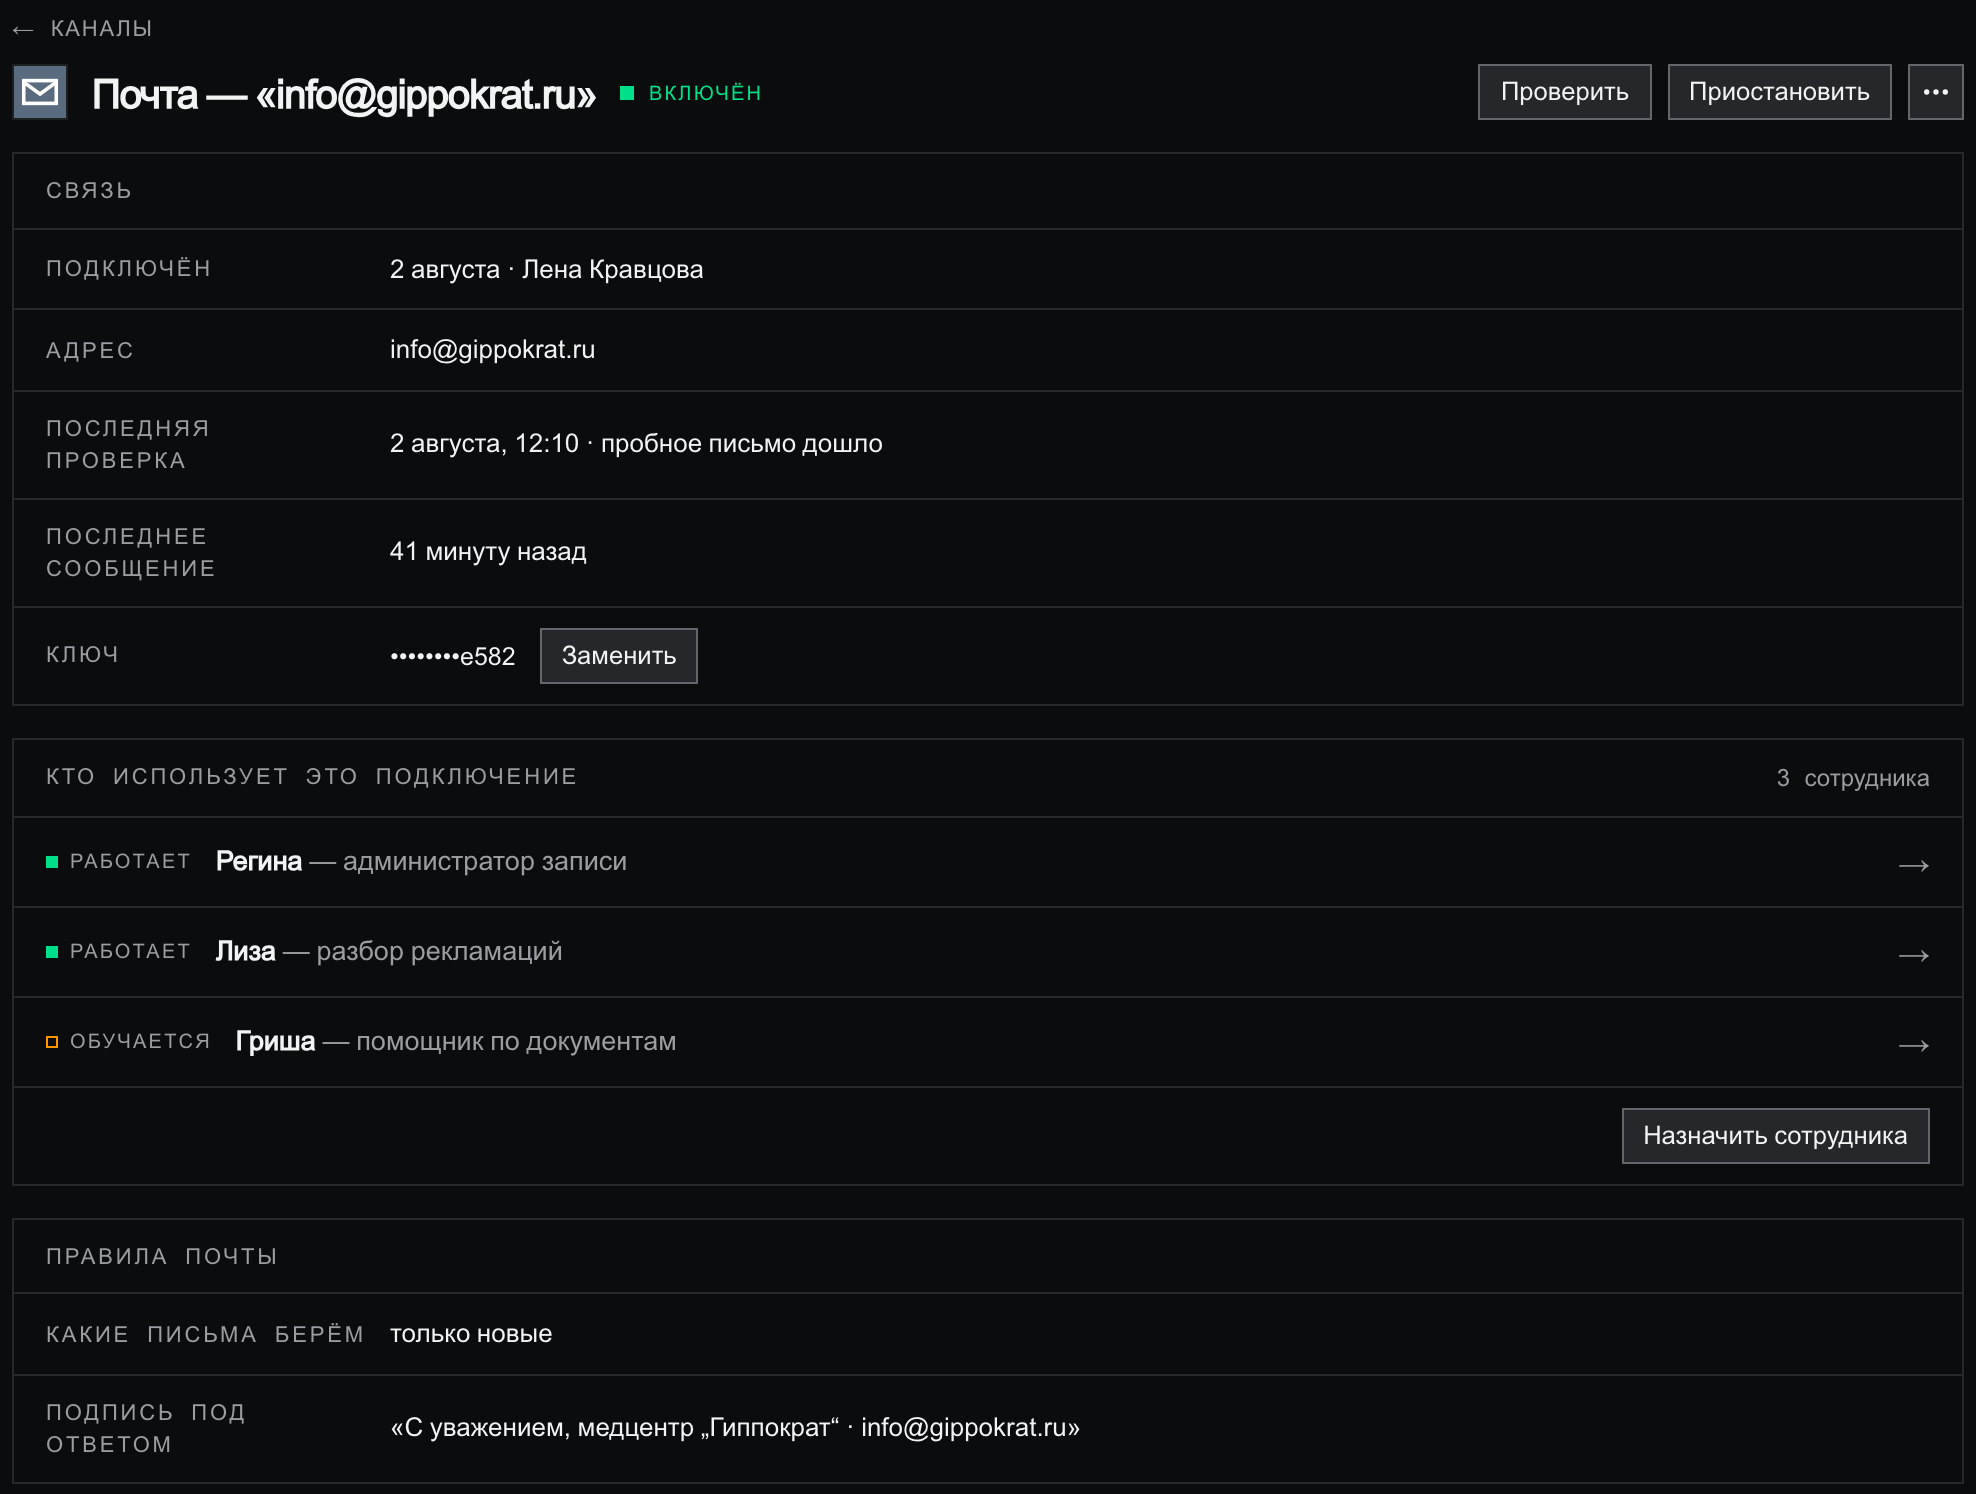
Task: Click 'только новые' mail rule value
Action: (x=471, y=1334)
